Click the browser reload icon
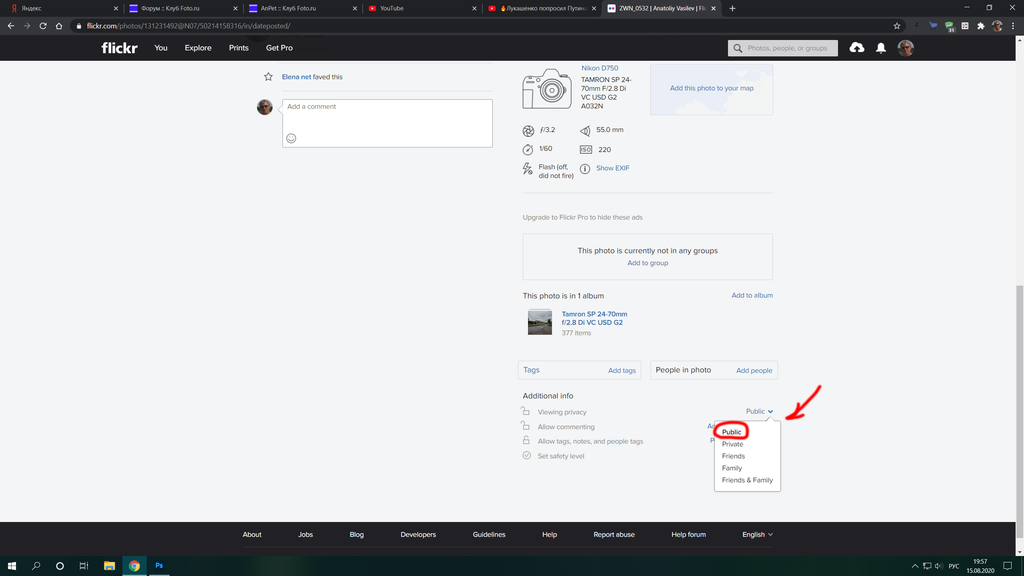 click(43, 26)
